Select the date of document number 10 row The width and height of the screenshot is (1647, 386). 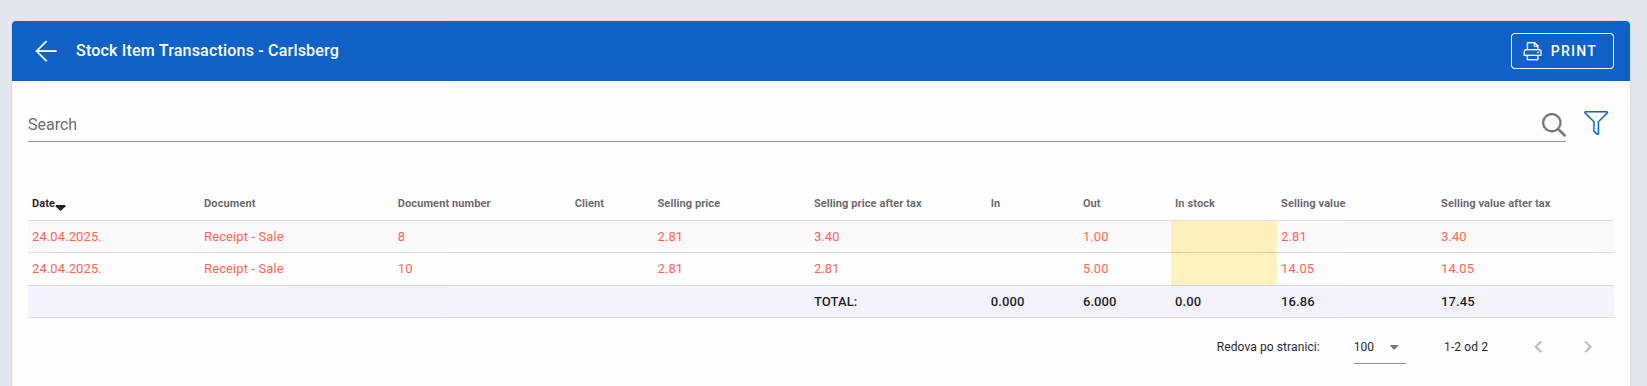[x=67, y=269]
